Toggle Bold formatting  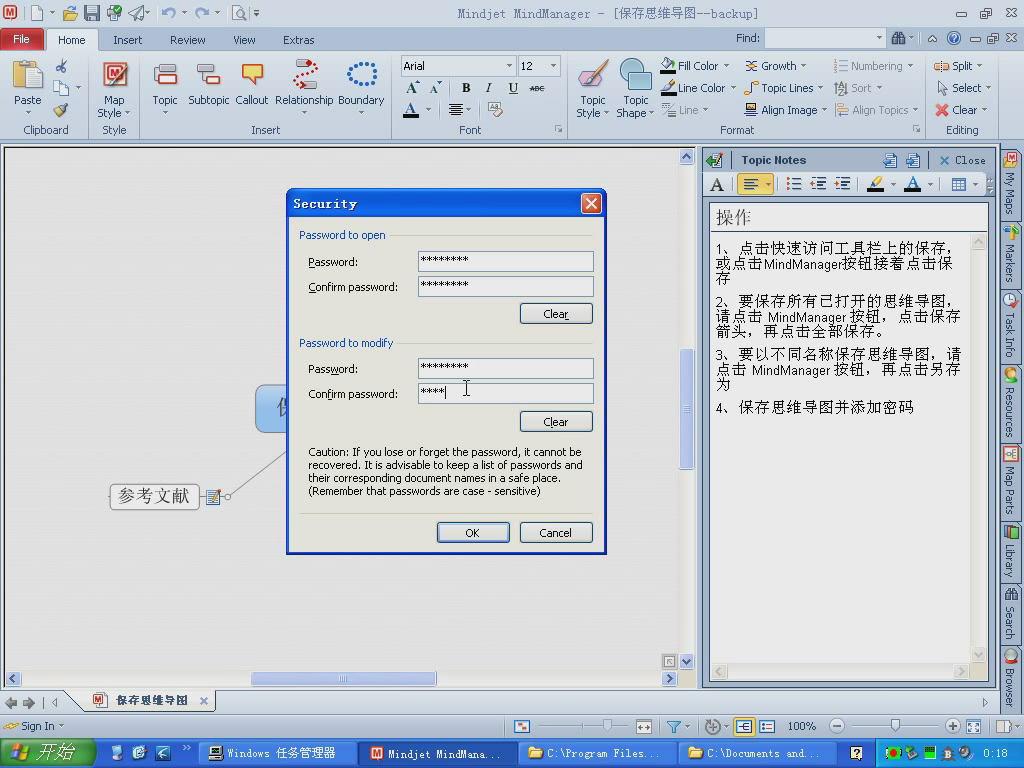coord(466,88)
